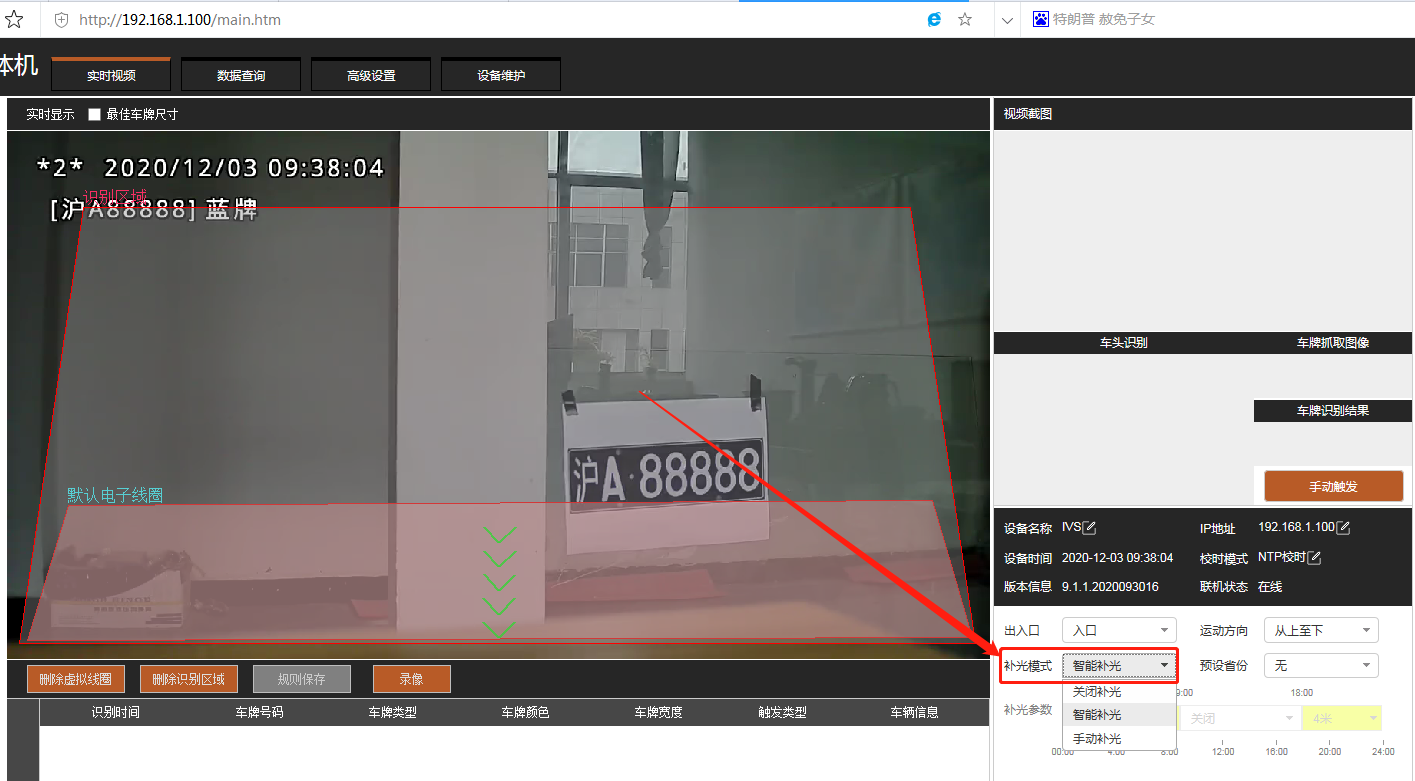Click the 识别时间 column header
The width and height of the screenshot is (1415, 781).
(116, 713)
